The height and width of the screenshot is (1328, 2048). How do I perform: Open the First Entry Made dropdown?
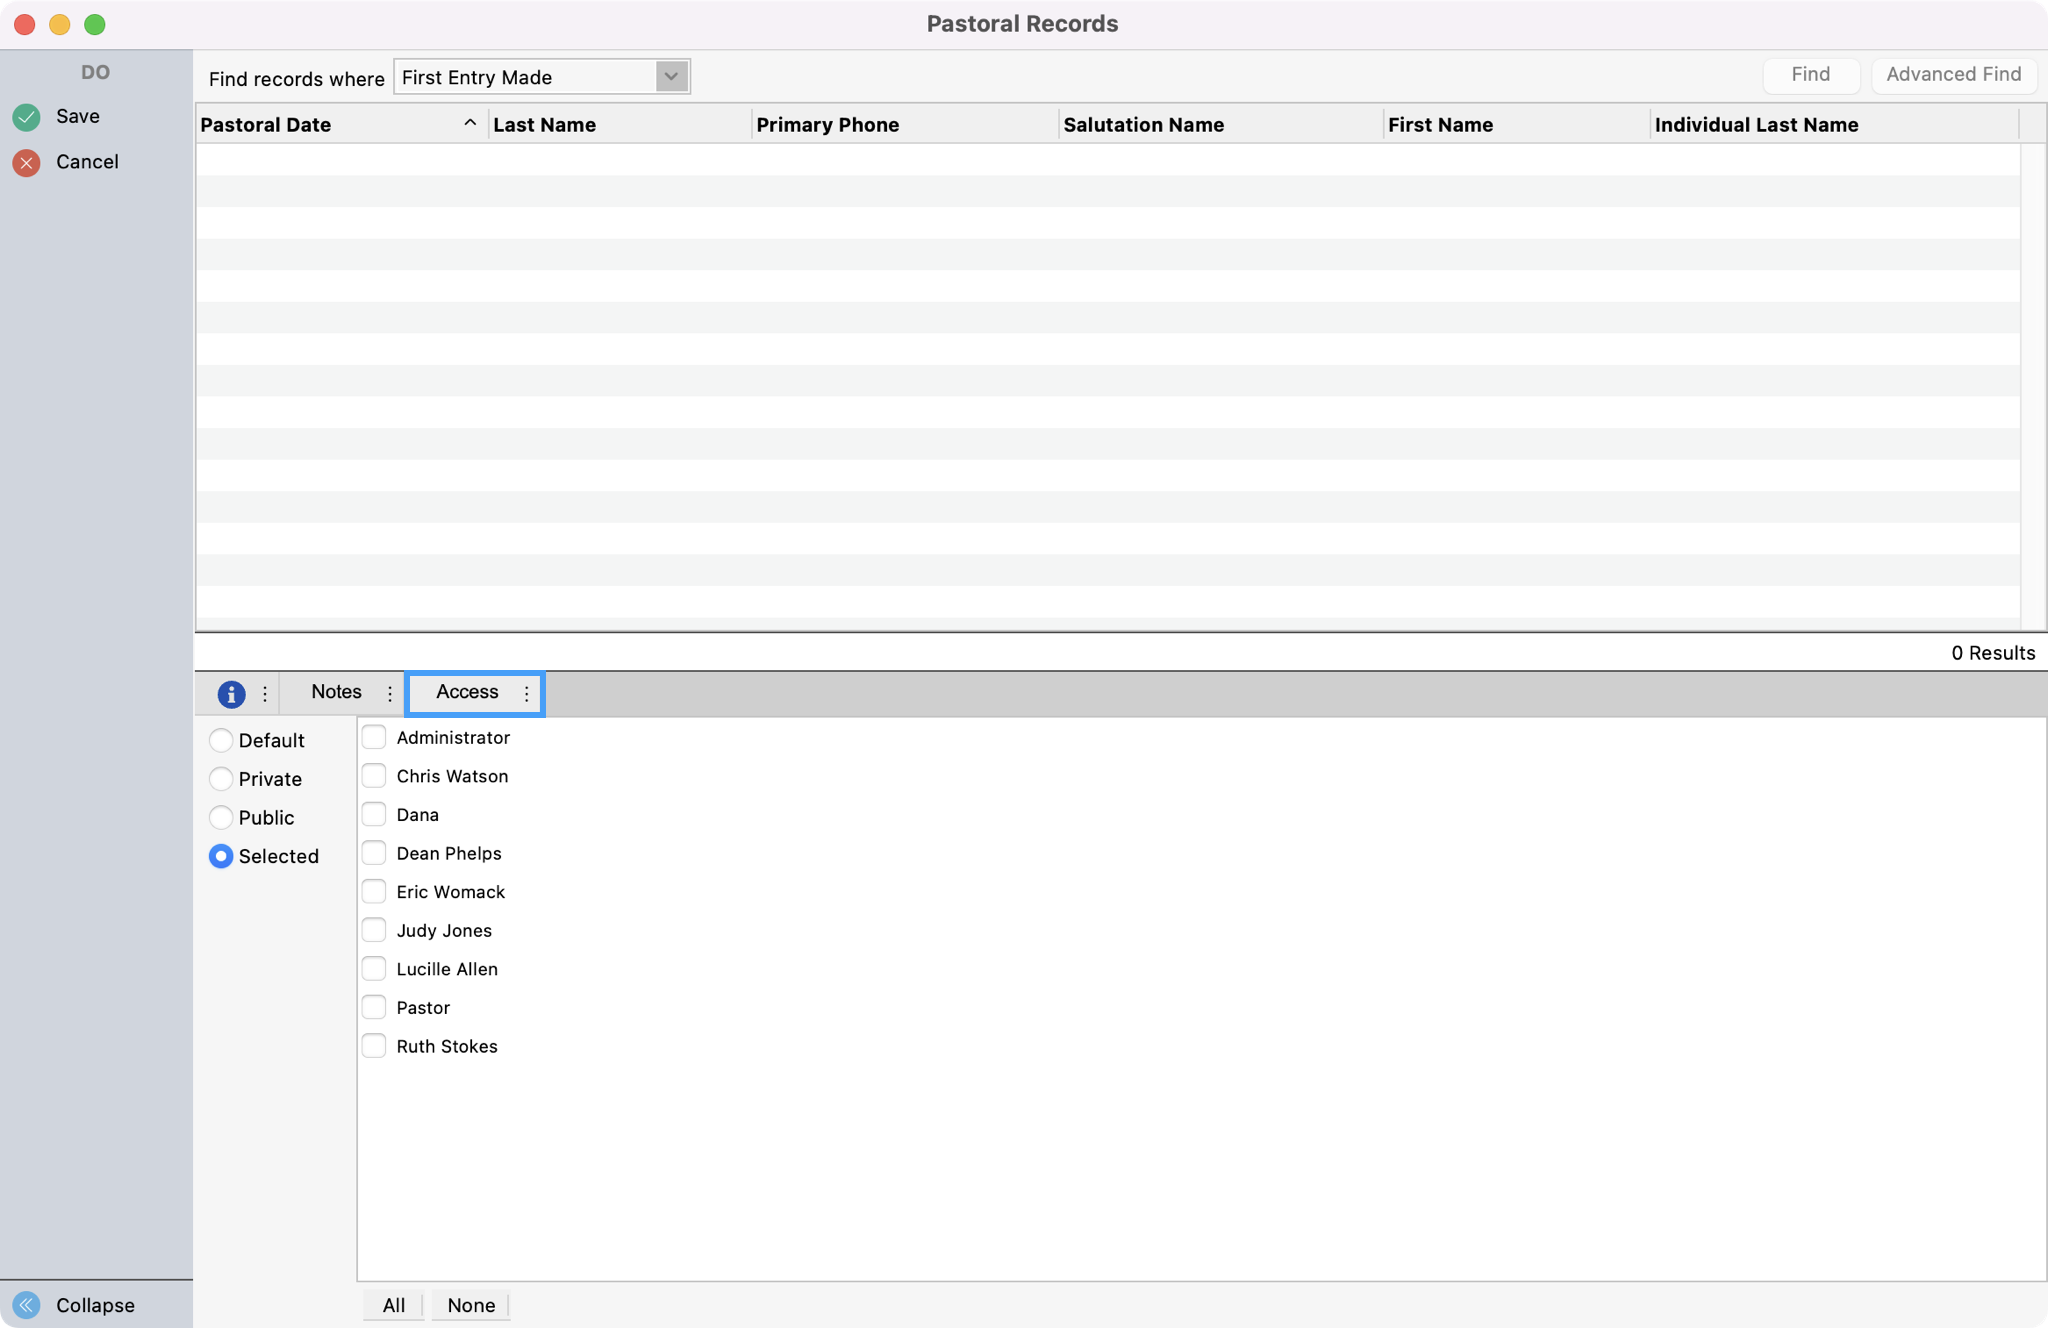point(670,76)
